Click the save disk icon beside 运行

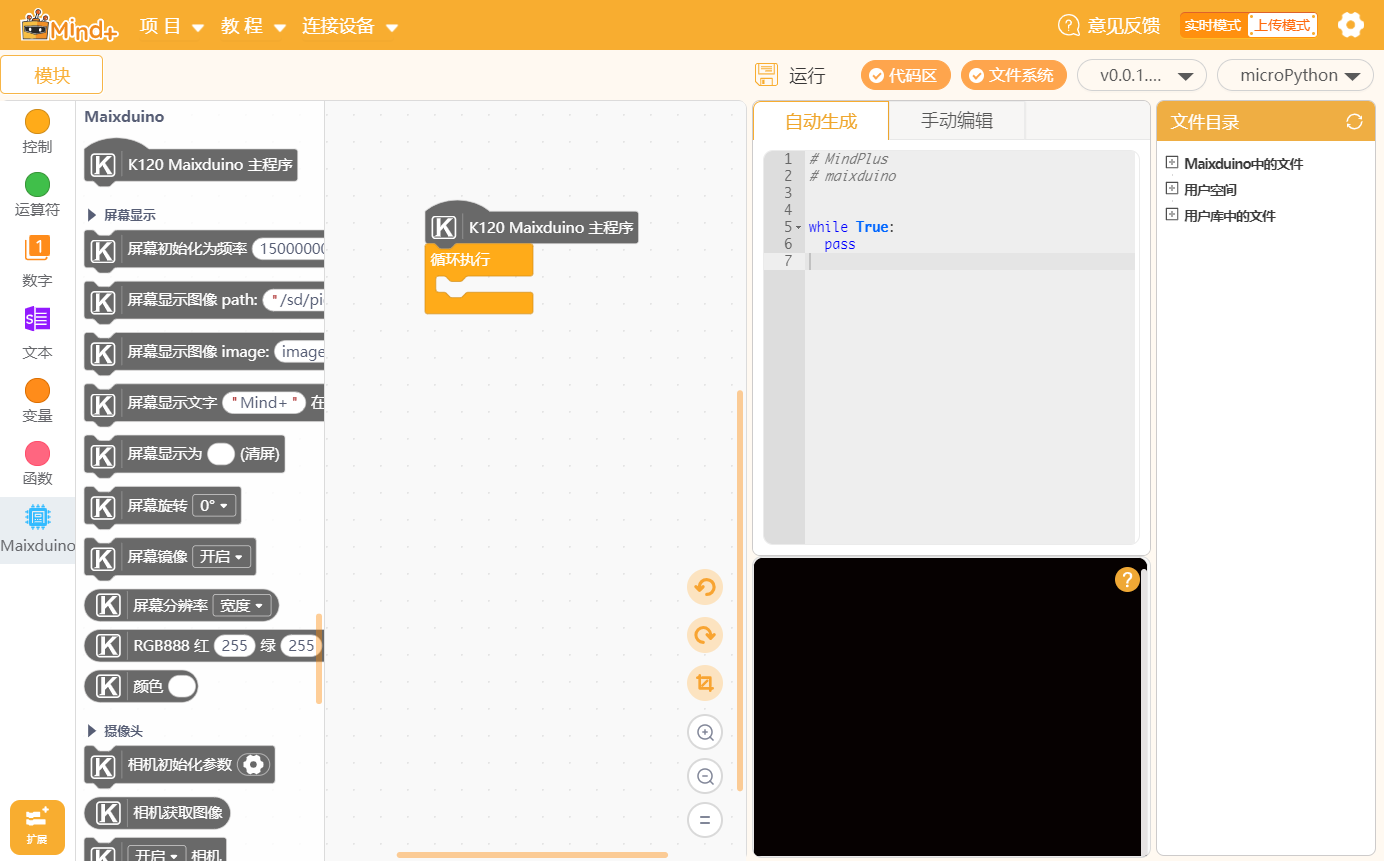pos(767,75)
